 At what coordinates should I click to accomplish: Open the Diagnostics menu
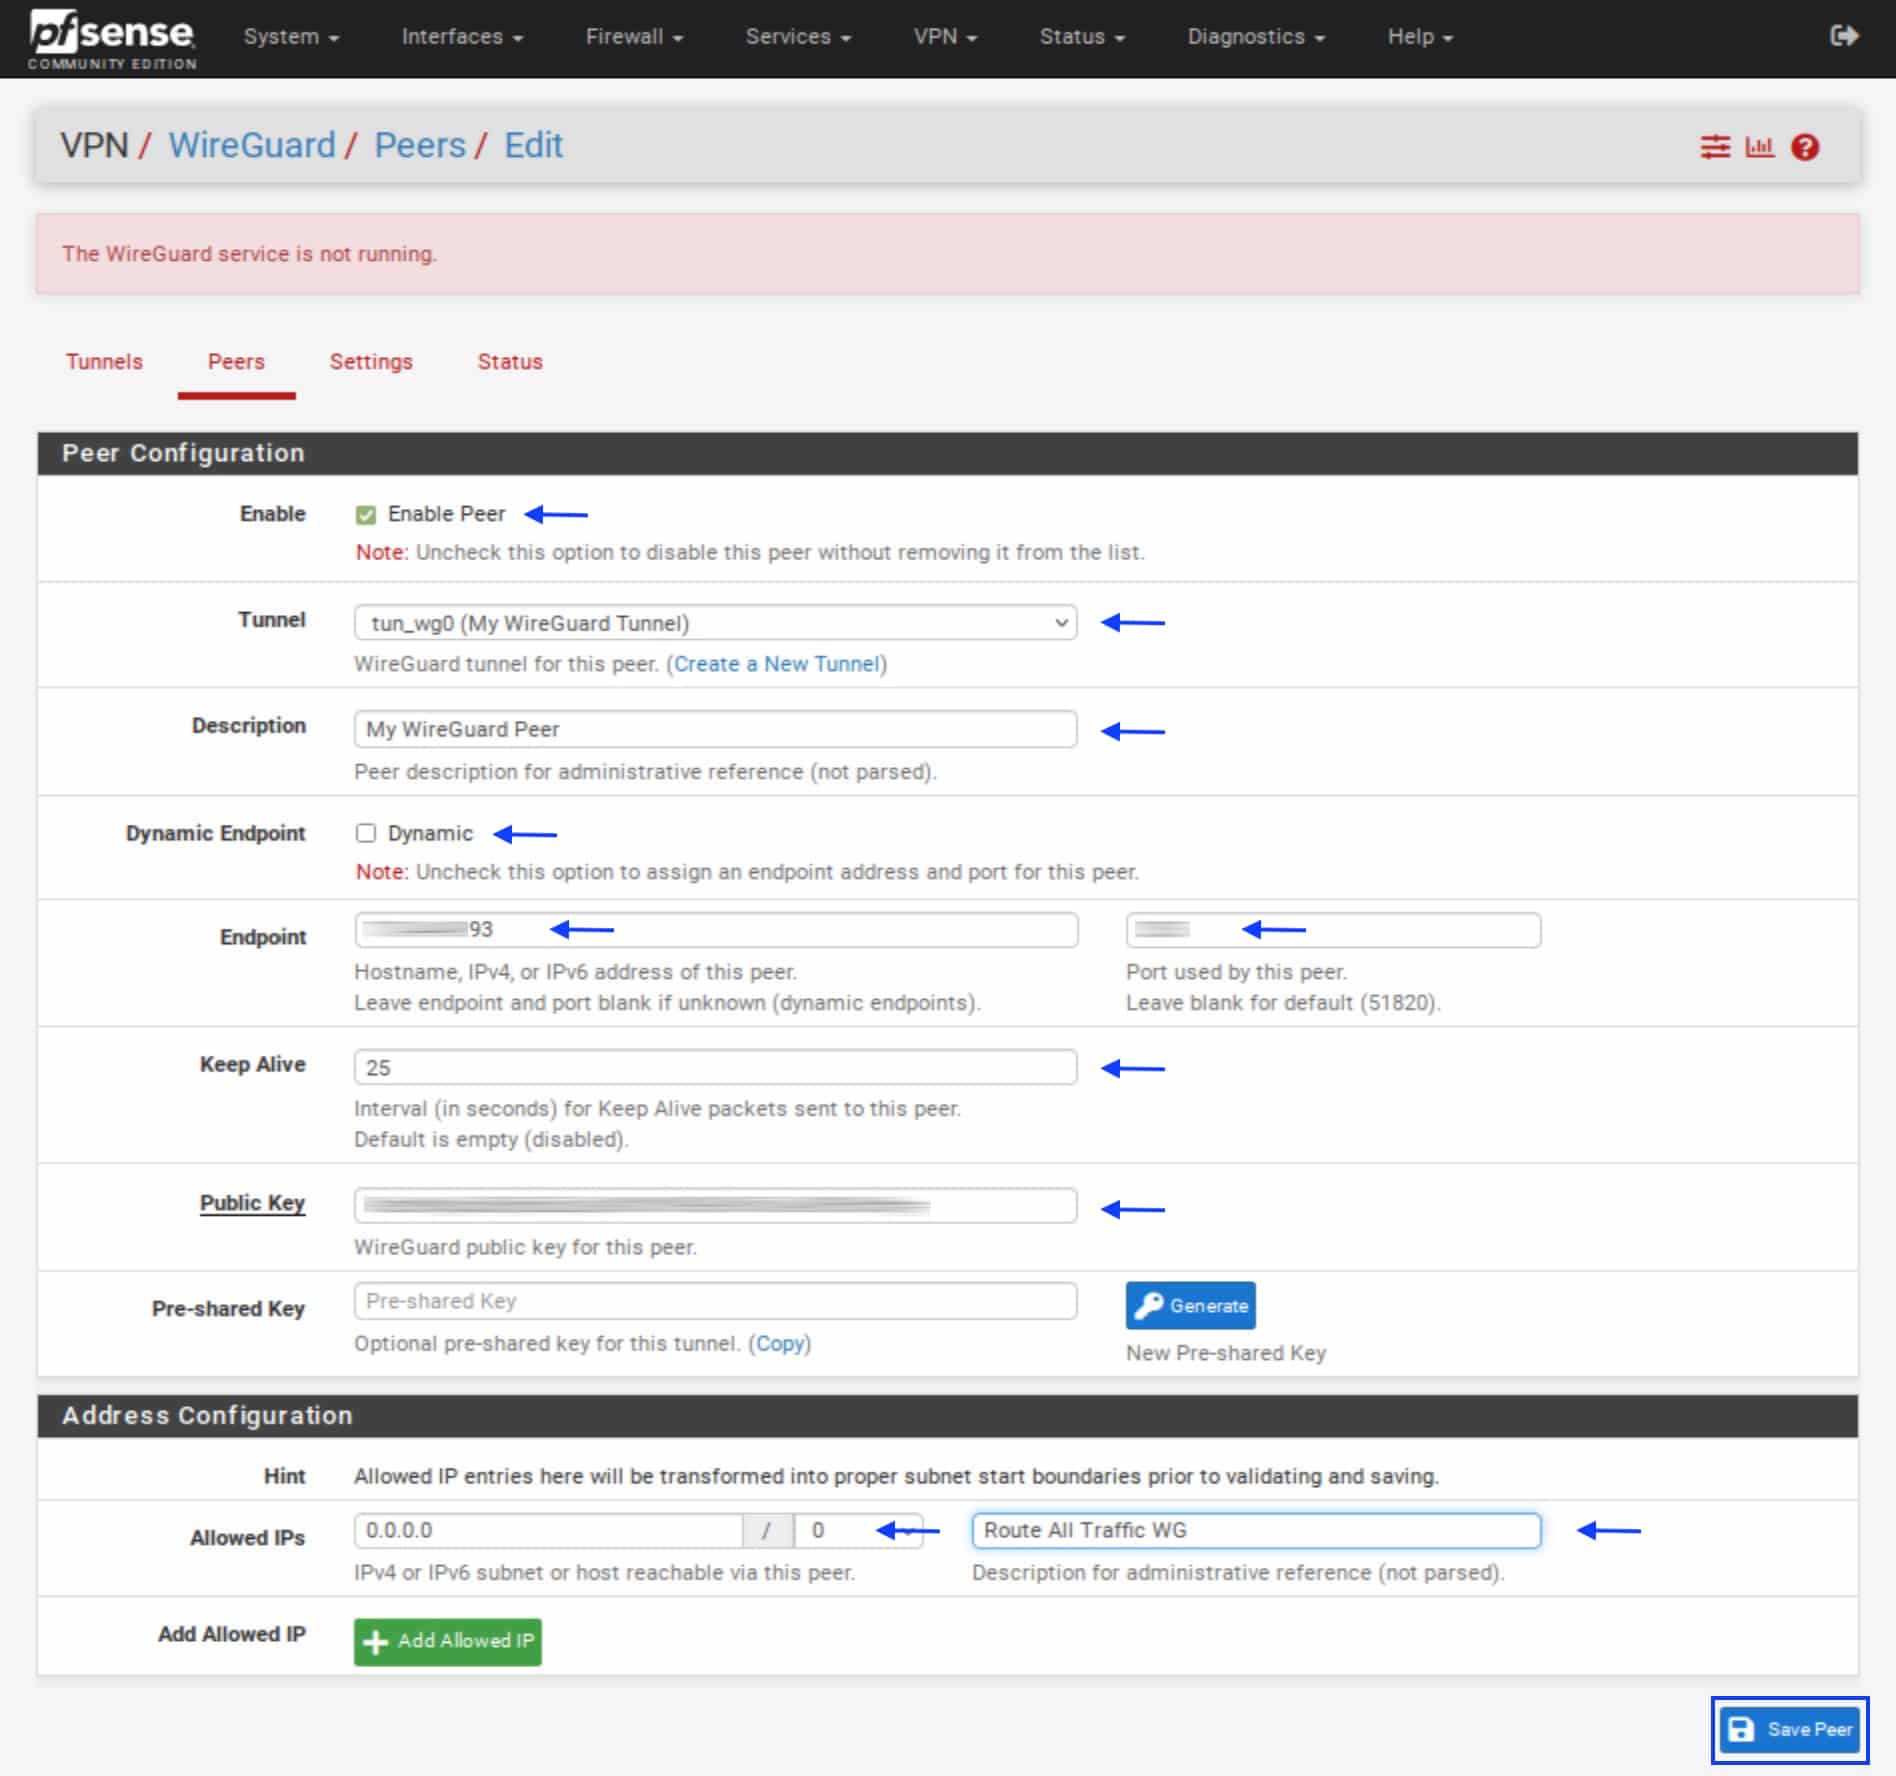(1256, 37)
